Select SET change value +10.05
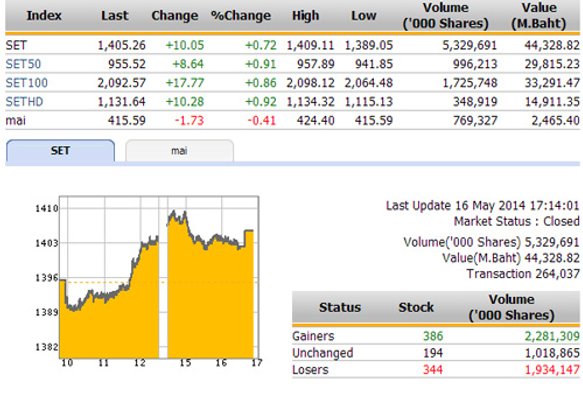Viewport: 583px width, 420px height. click(185, 45)
